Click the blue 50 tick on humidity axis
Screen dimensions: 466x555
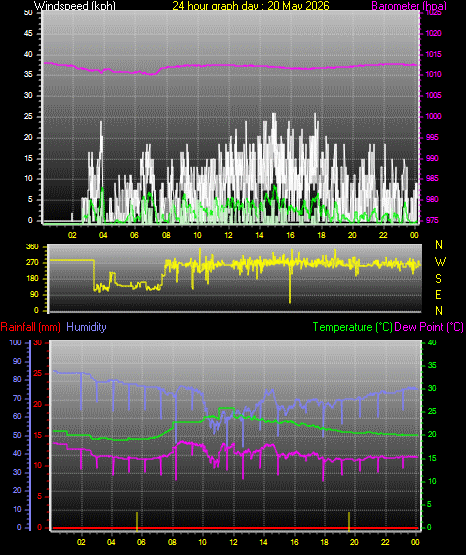coord(17,435)
